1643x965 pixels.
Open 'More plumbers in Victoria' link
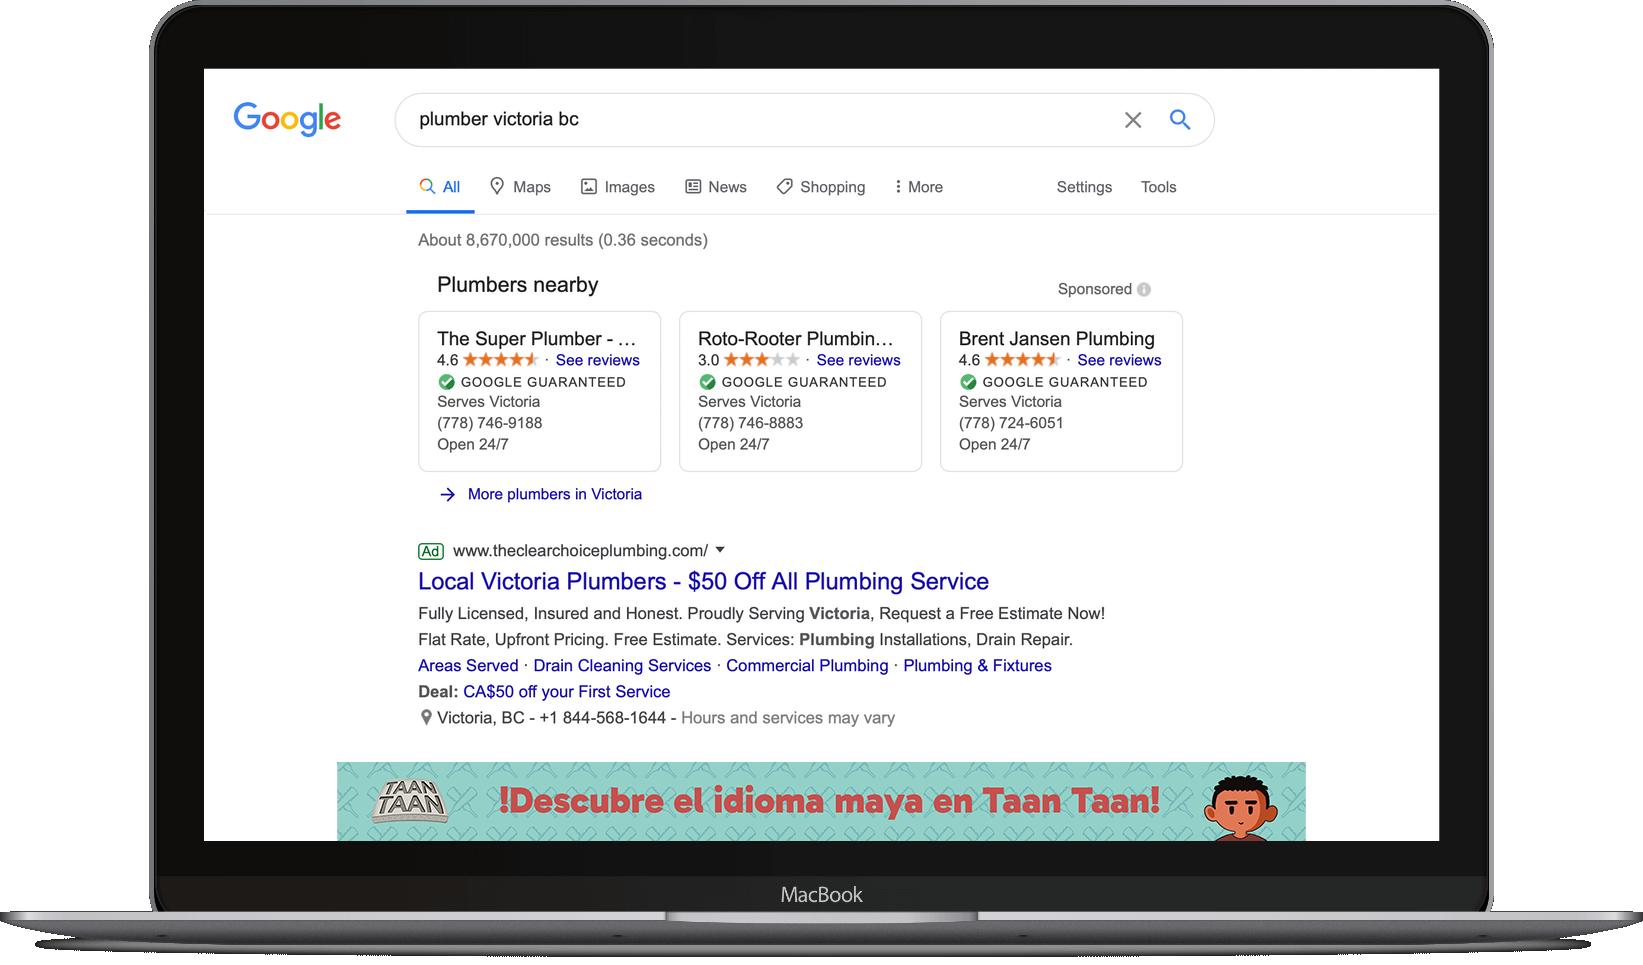point(555,494)
